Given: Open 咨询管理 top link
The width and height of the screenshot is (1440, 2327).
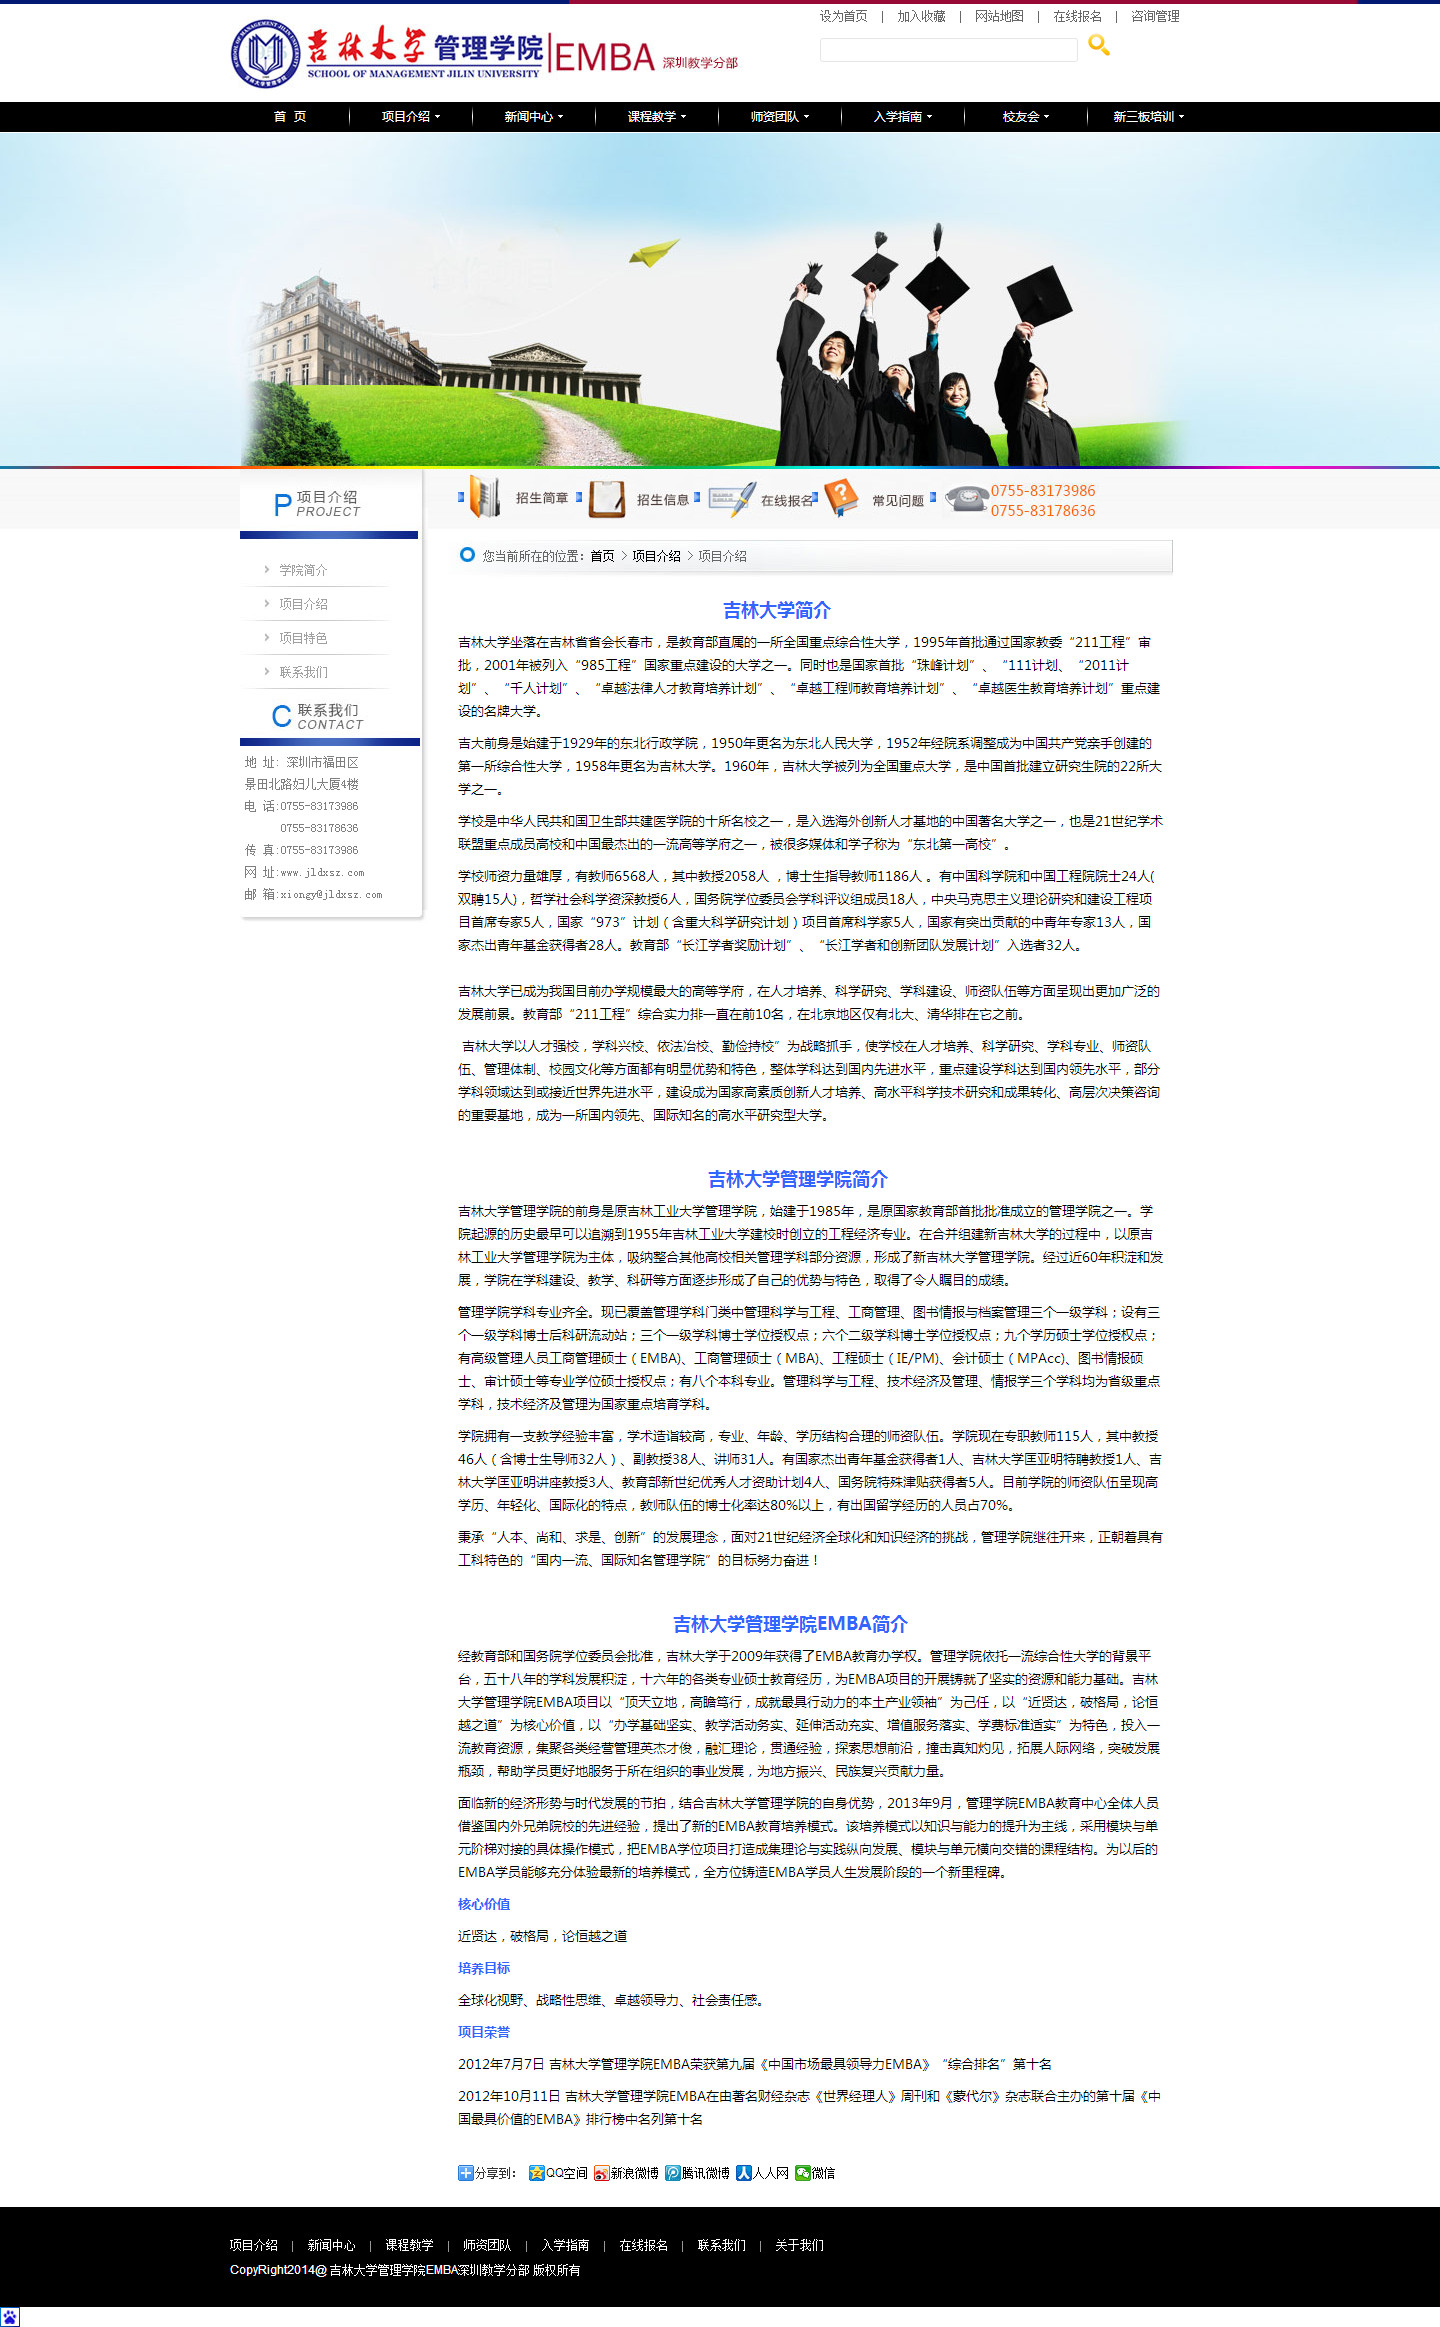Looking at the screenshot, I should (x=1155, y=16).
